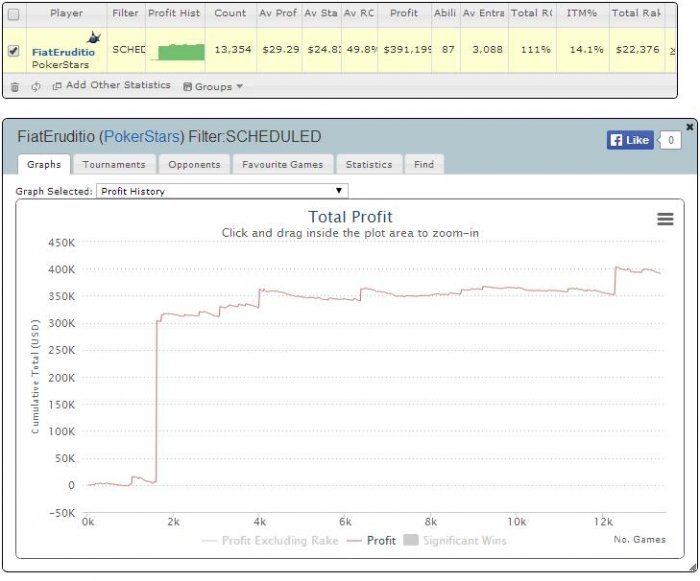Switch to the Tournaments tab
The width and height of the screenshot is (700, 581).
[x=114, y=164]
